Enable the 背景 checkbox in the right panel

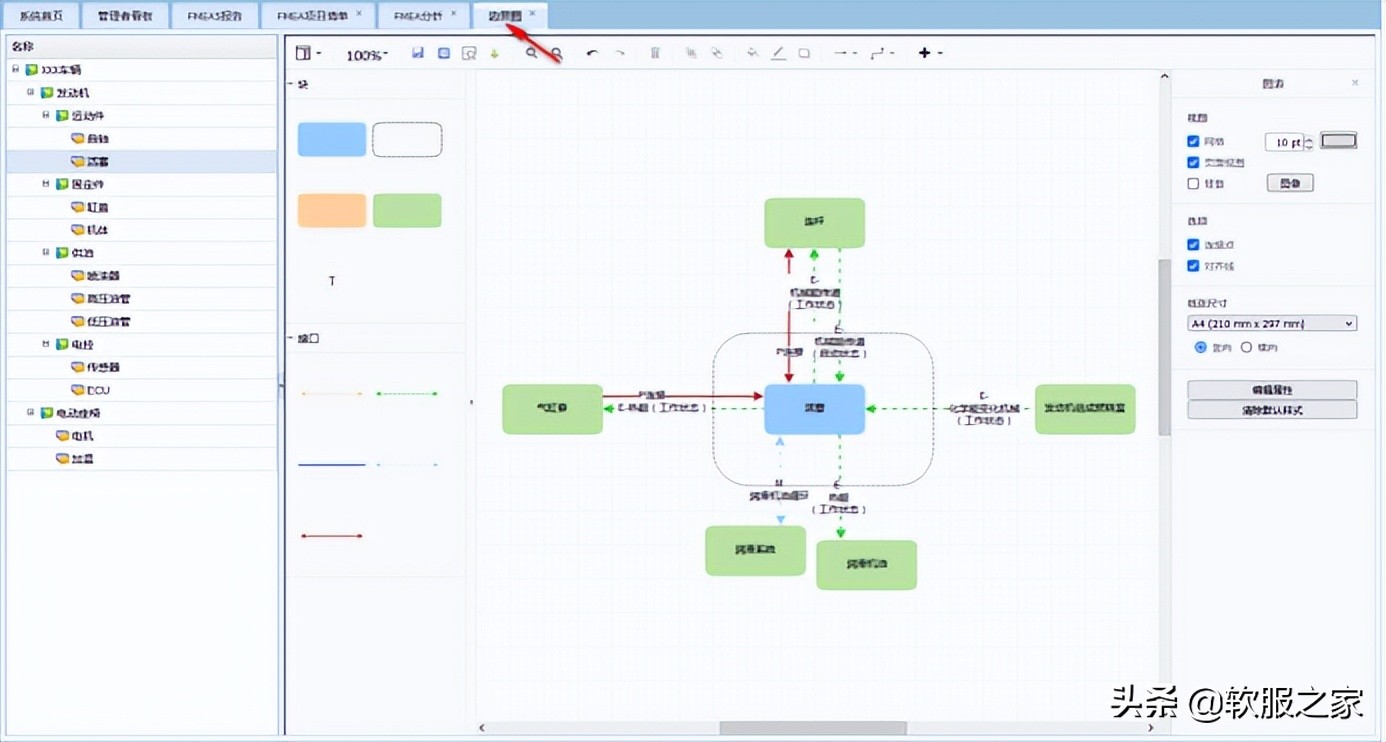(1193, 183)
